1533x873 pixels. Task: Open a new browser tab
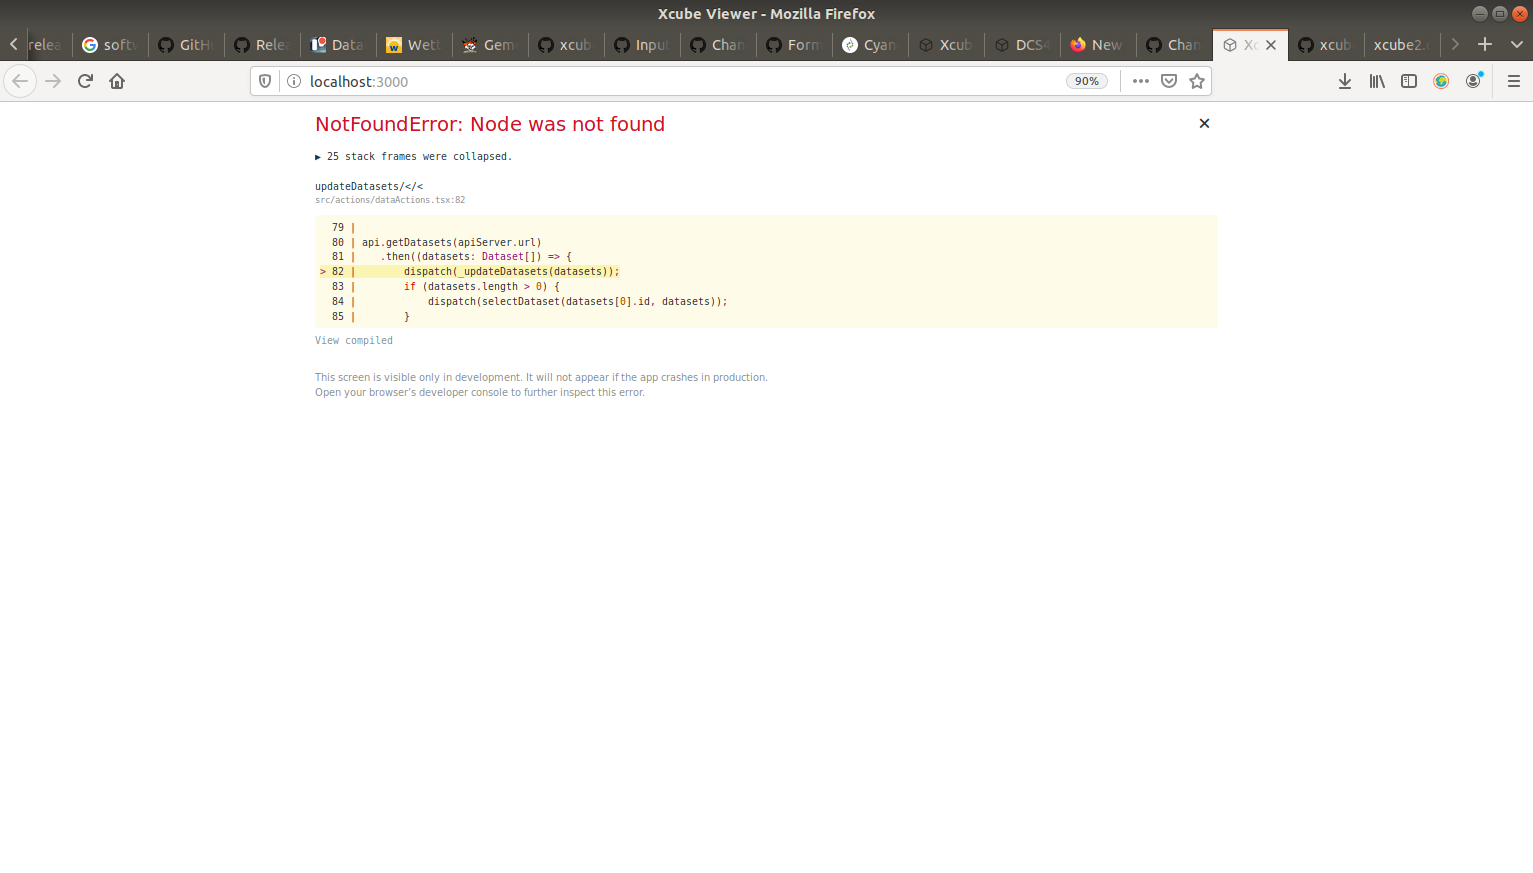pos(1486,44)
